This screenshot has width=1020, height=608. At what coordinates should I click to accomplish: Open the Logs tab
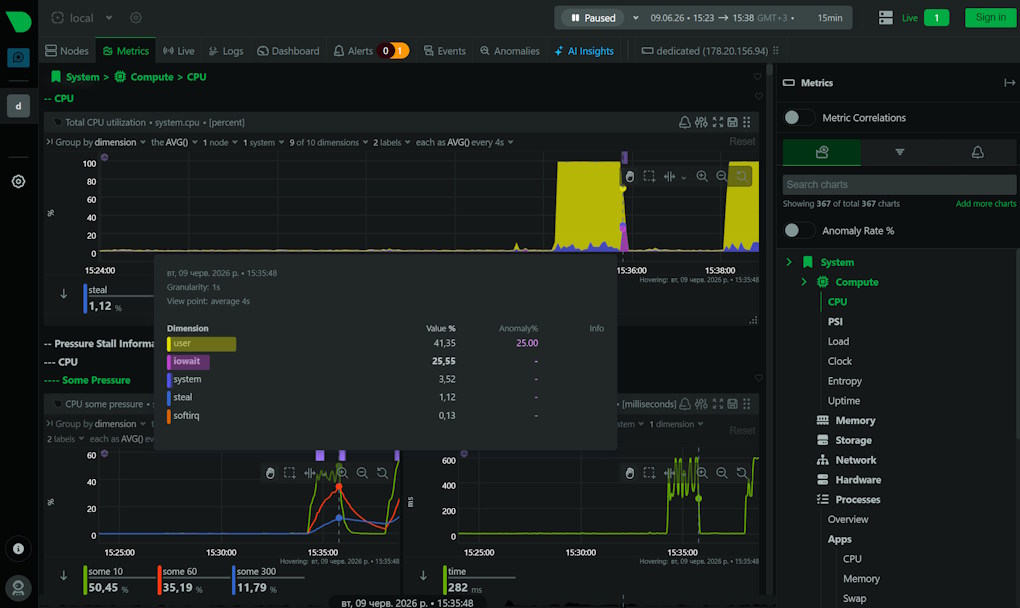(226, 51)
